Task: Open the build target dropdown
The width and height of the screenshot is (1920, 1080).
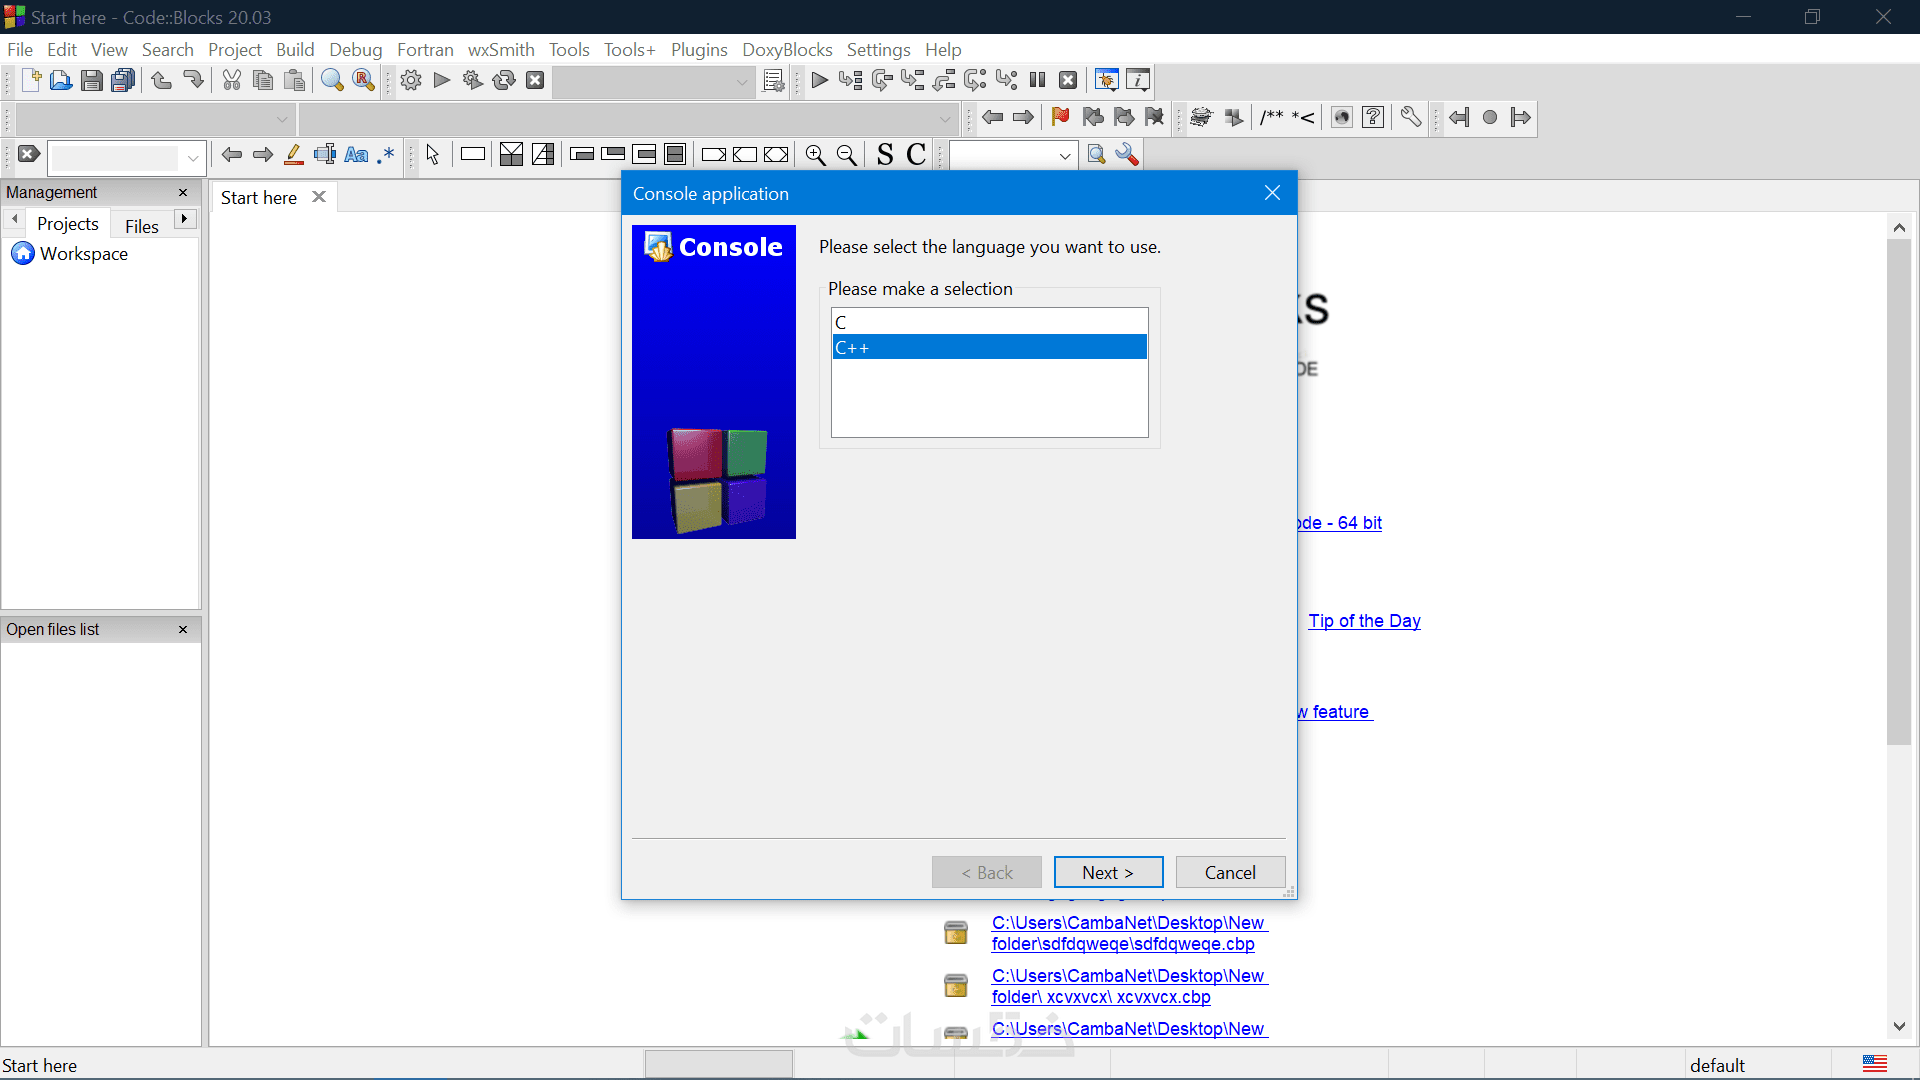Action: [x=742, y=82]
